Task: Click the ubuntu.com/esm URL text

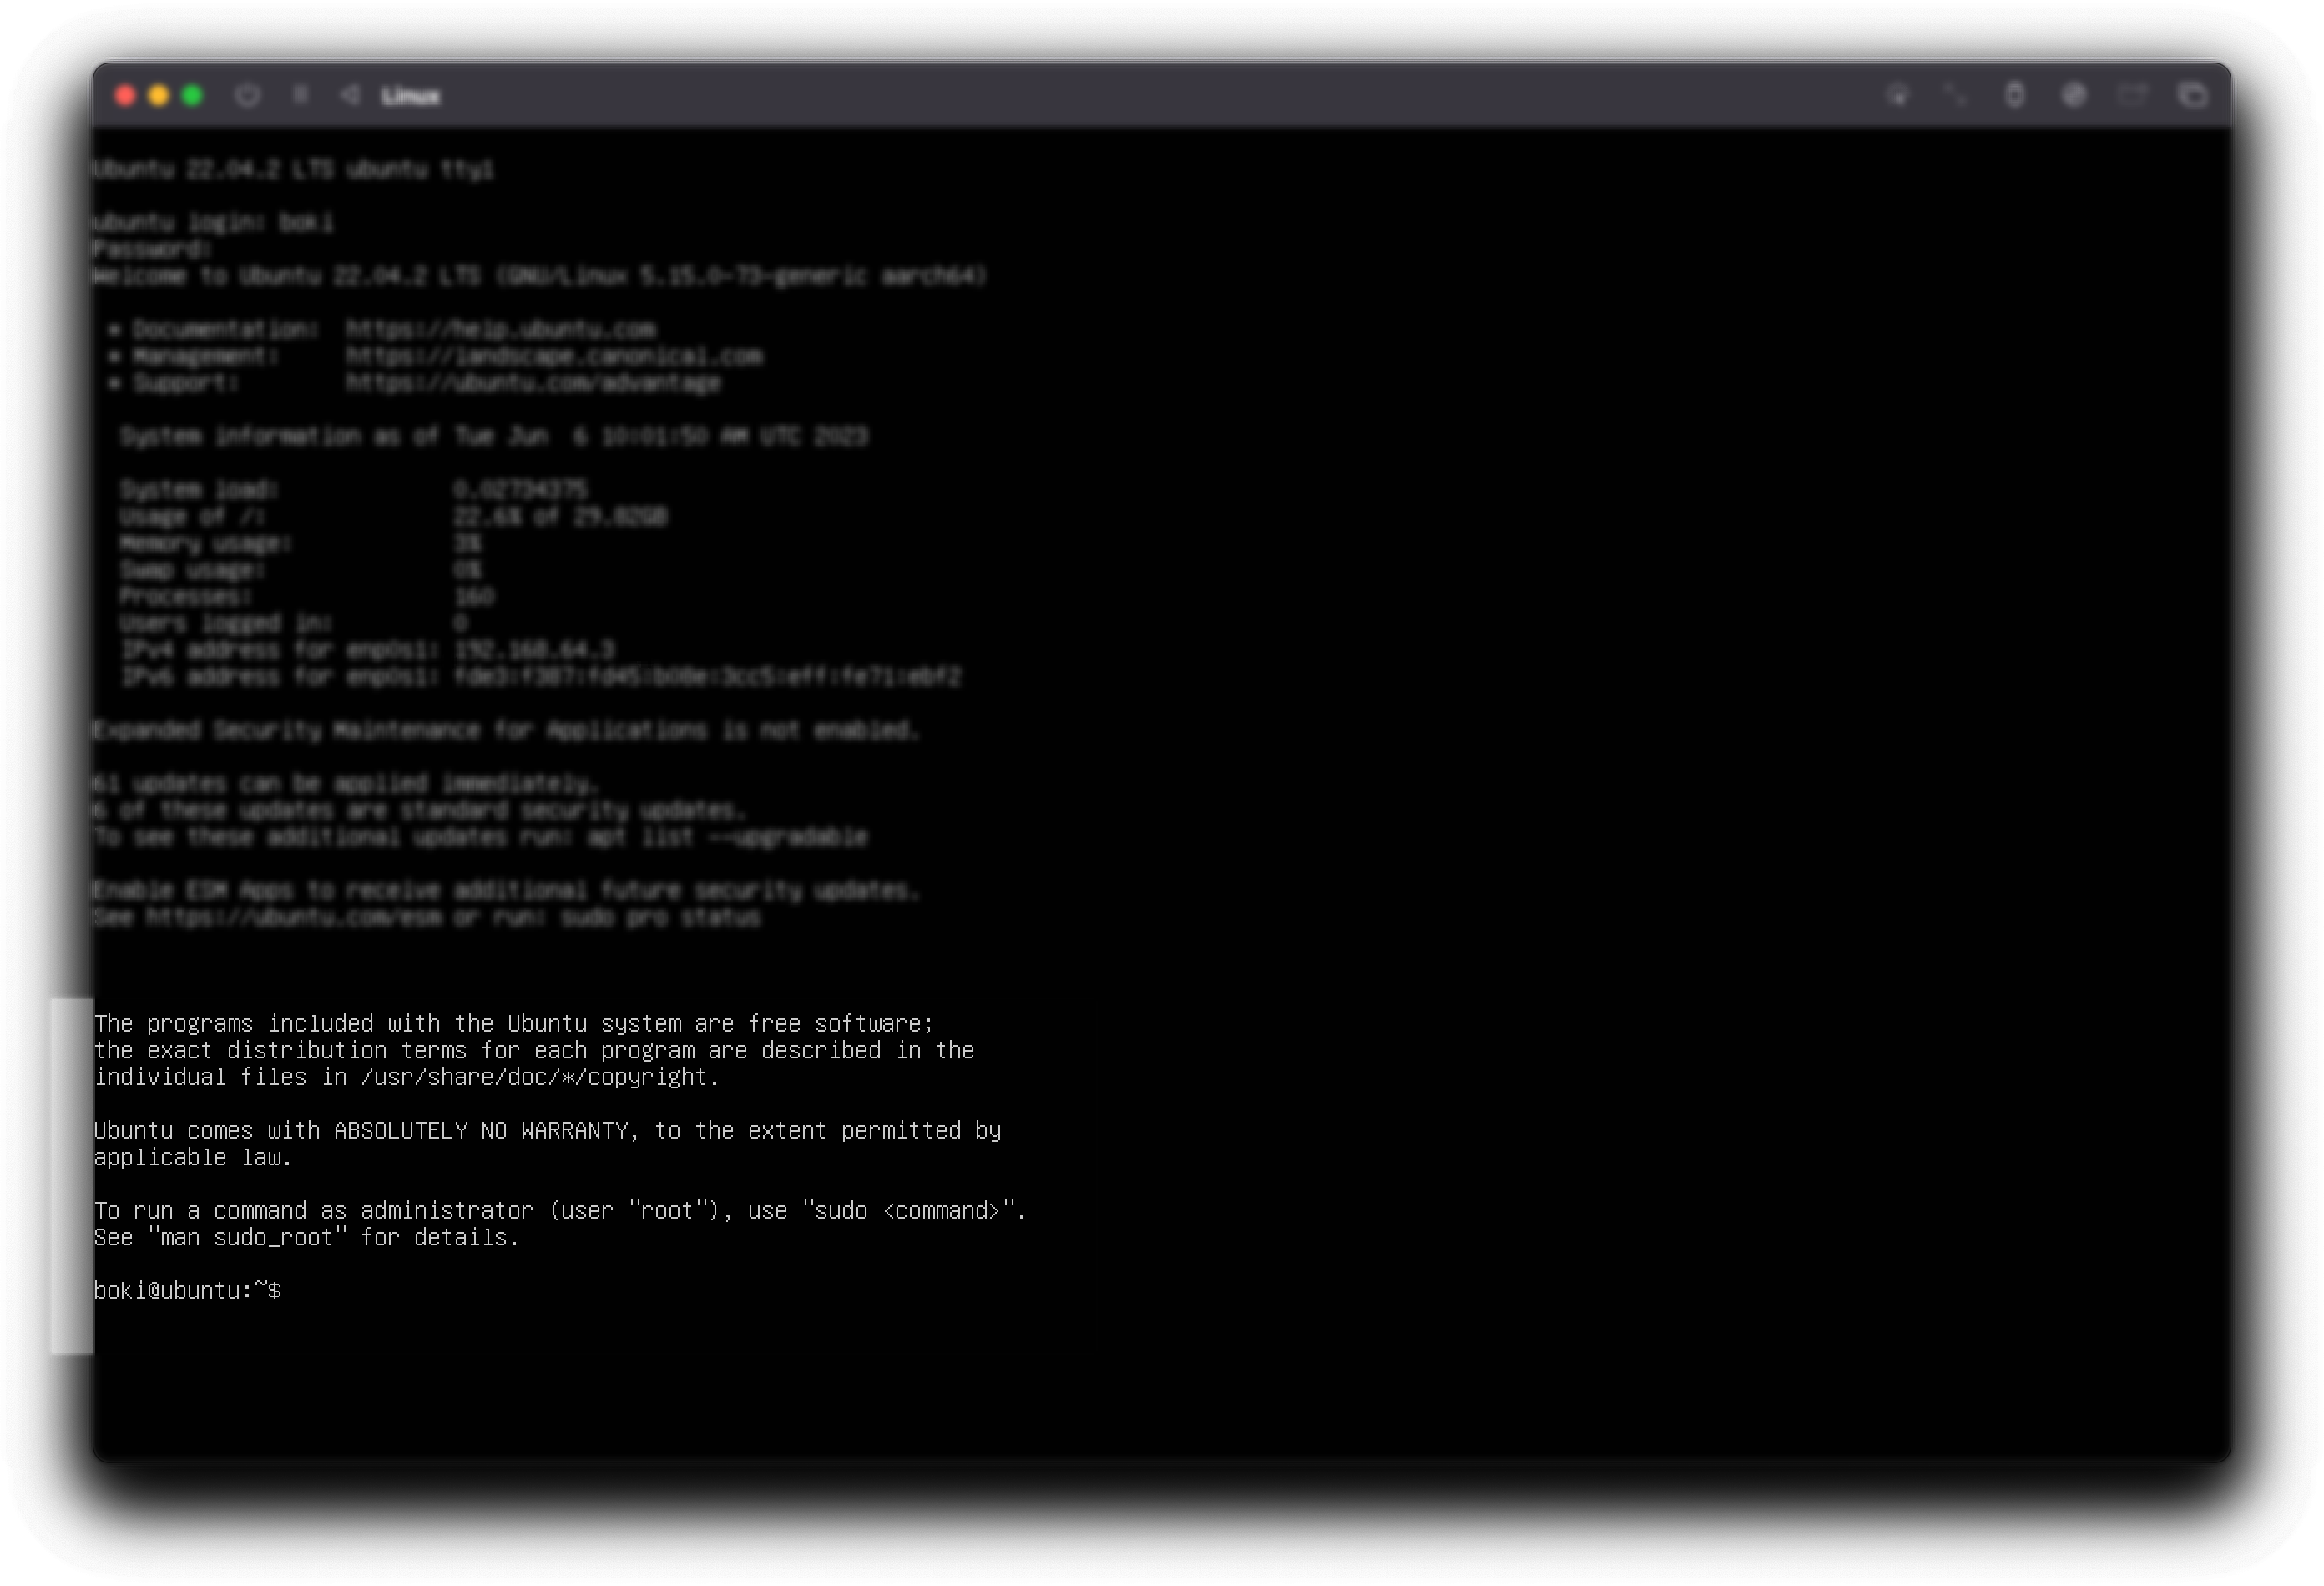Action: pyautogui.click(x=293, y=918)
